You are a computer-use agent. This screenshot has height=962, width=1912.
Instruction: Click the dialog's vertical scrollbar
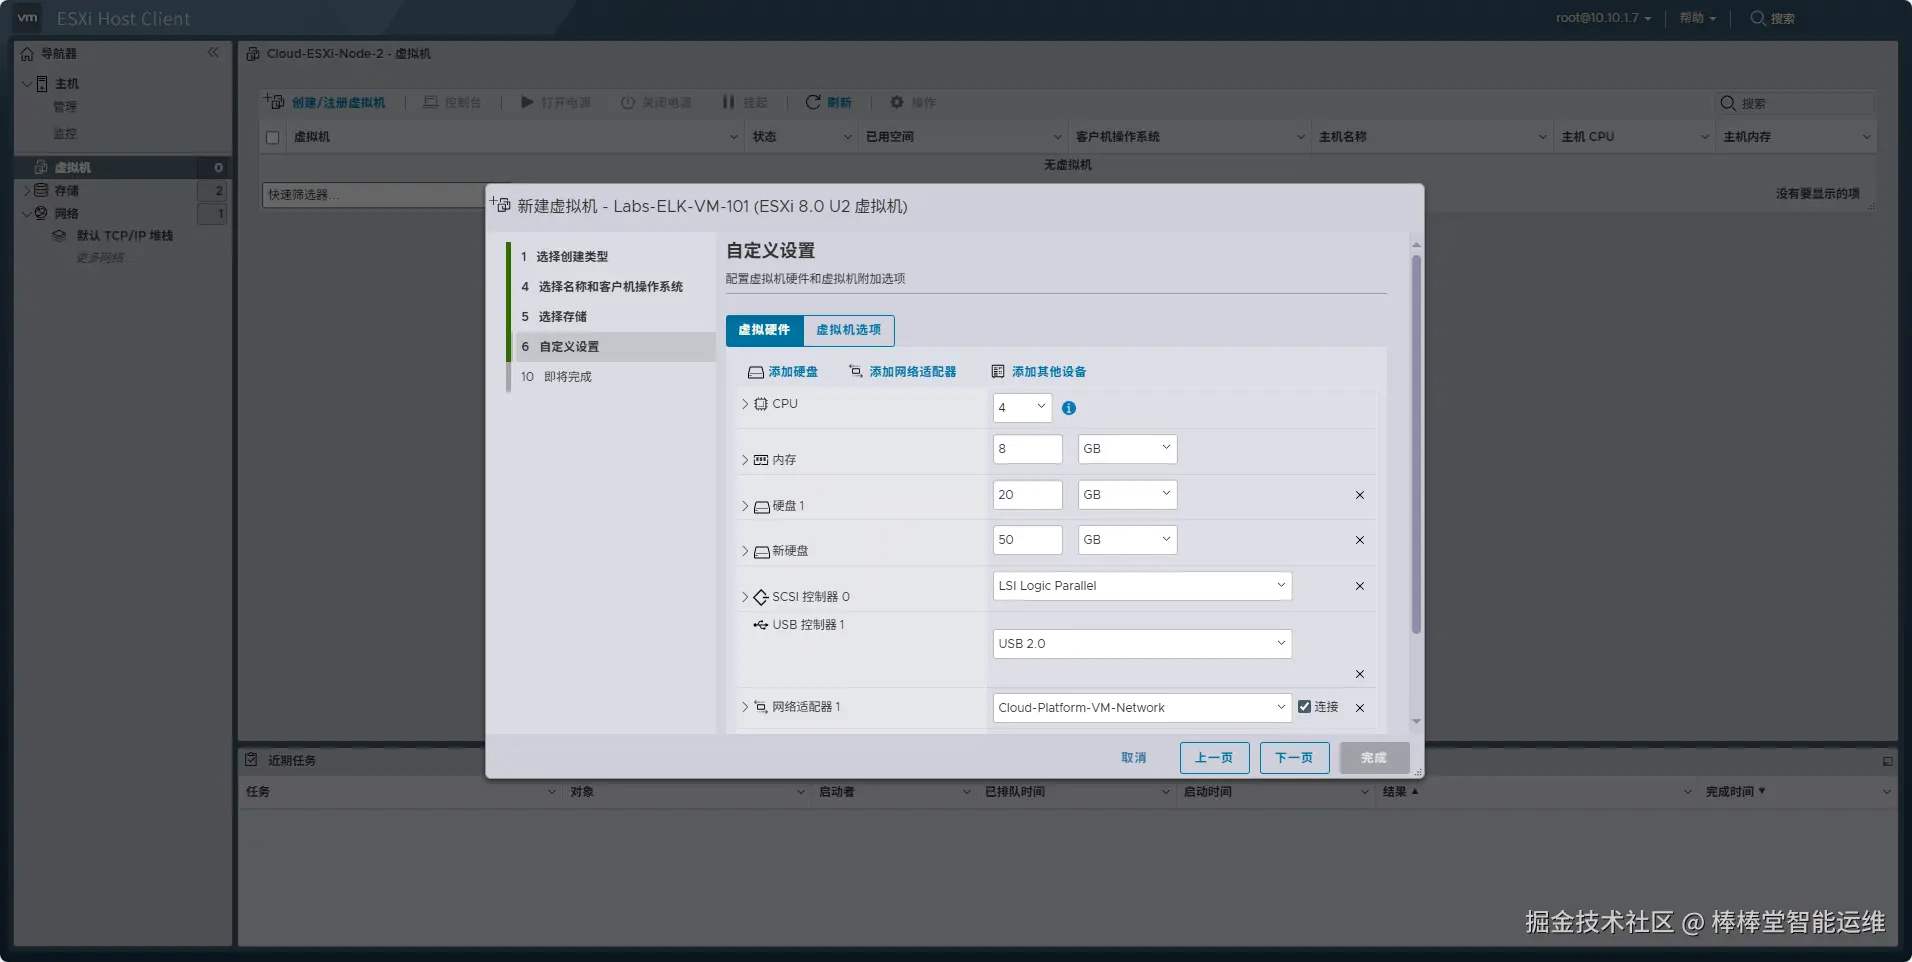1416,445
